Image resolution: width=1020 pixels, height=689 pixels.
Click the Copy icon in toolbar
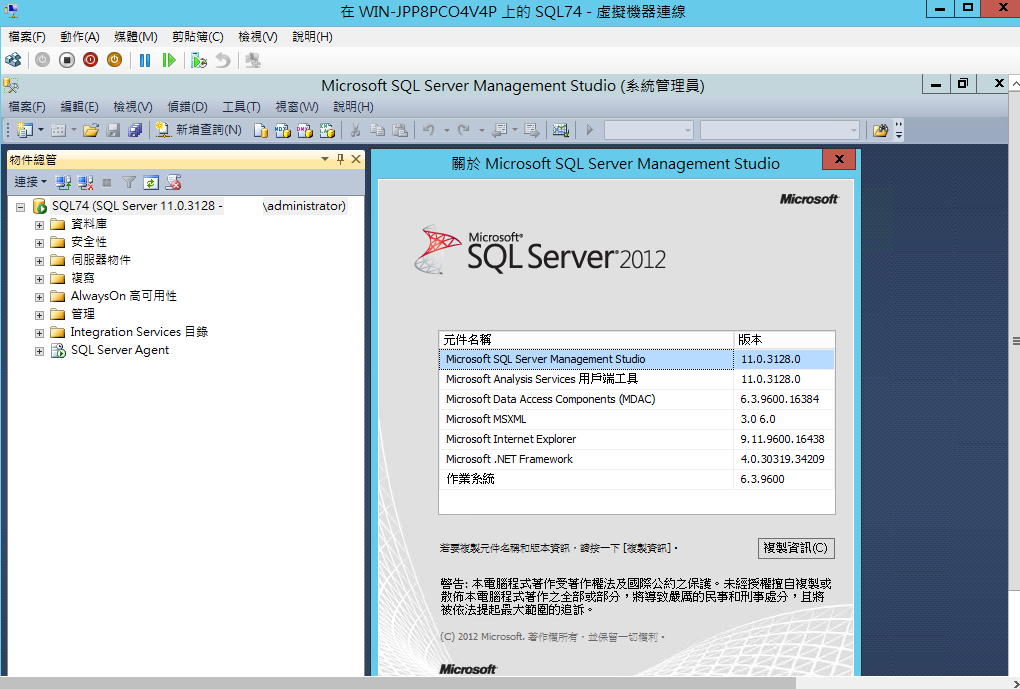[x=377, y=130]
